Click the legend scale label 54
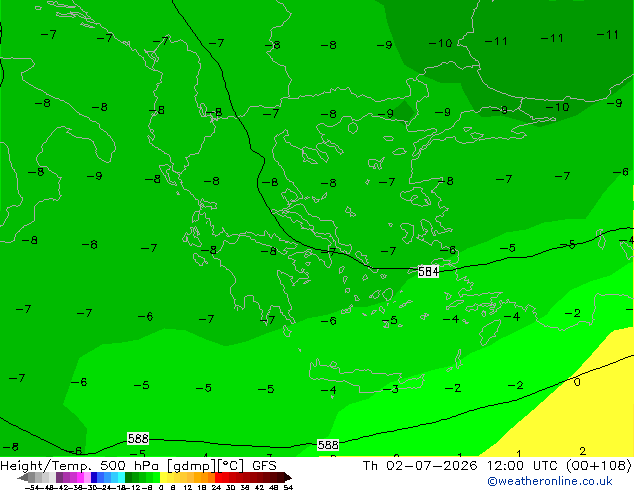 288,487
